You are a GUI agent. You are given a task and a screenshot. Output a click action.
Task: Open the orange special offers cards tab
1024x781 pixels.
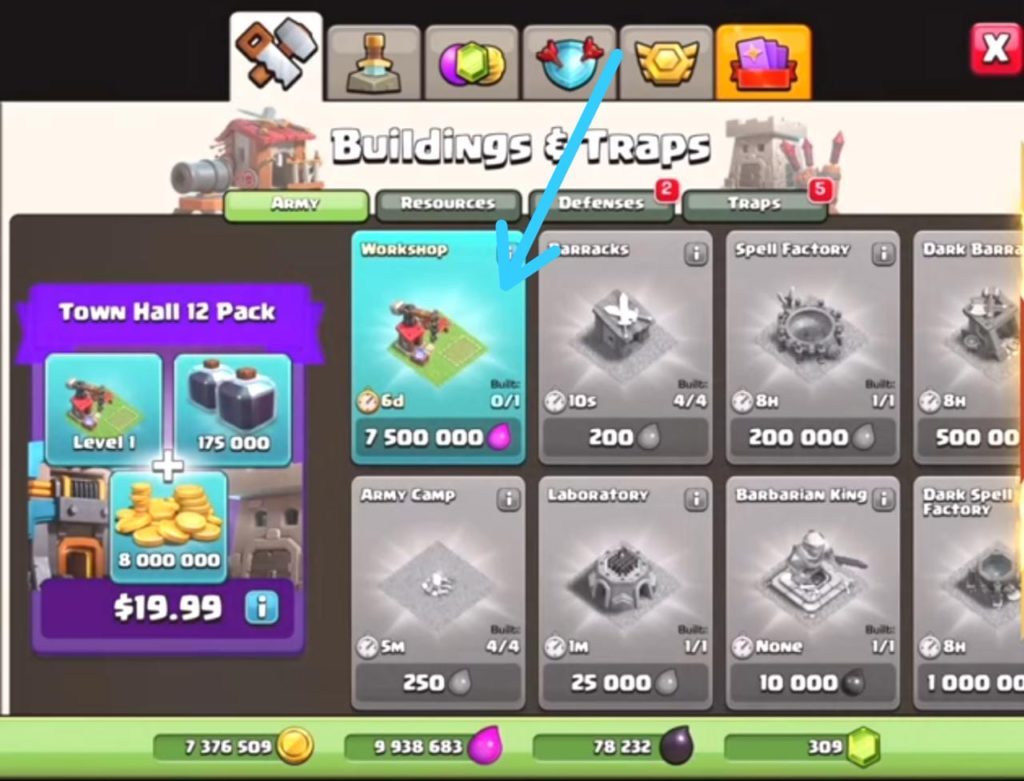click(763, 63)
